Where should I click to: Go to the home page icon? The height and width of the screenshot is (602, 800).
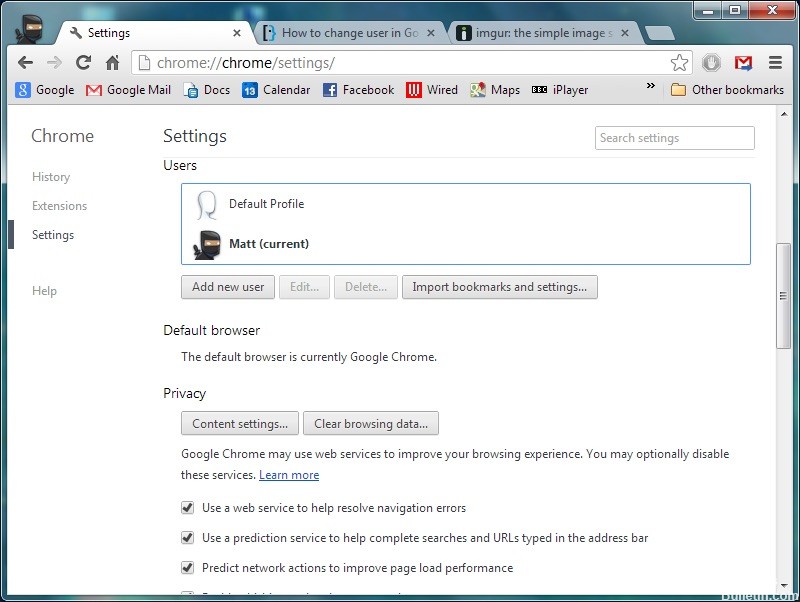tap(112, 63)
